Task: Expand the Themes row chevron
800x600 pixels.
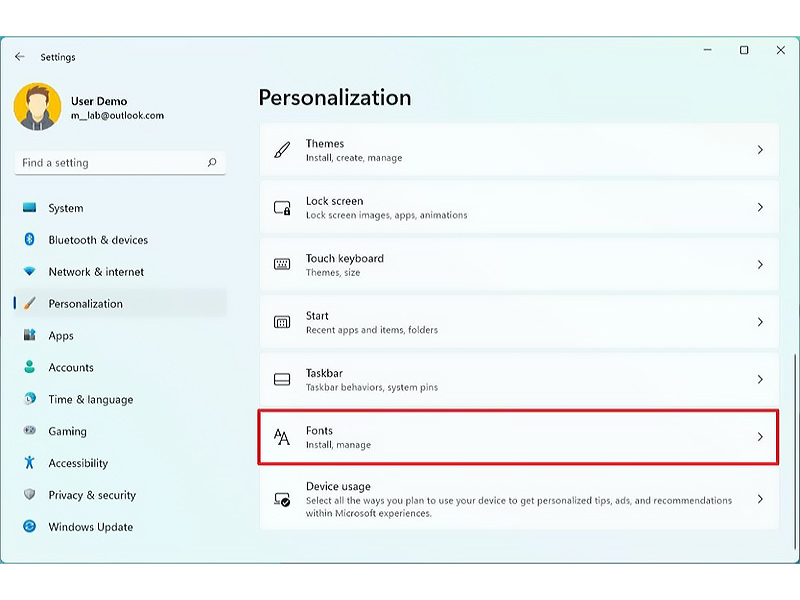Action: tap(760, 150)
